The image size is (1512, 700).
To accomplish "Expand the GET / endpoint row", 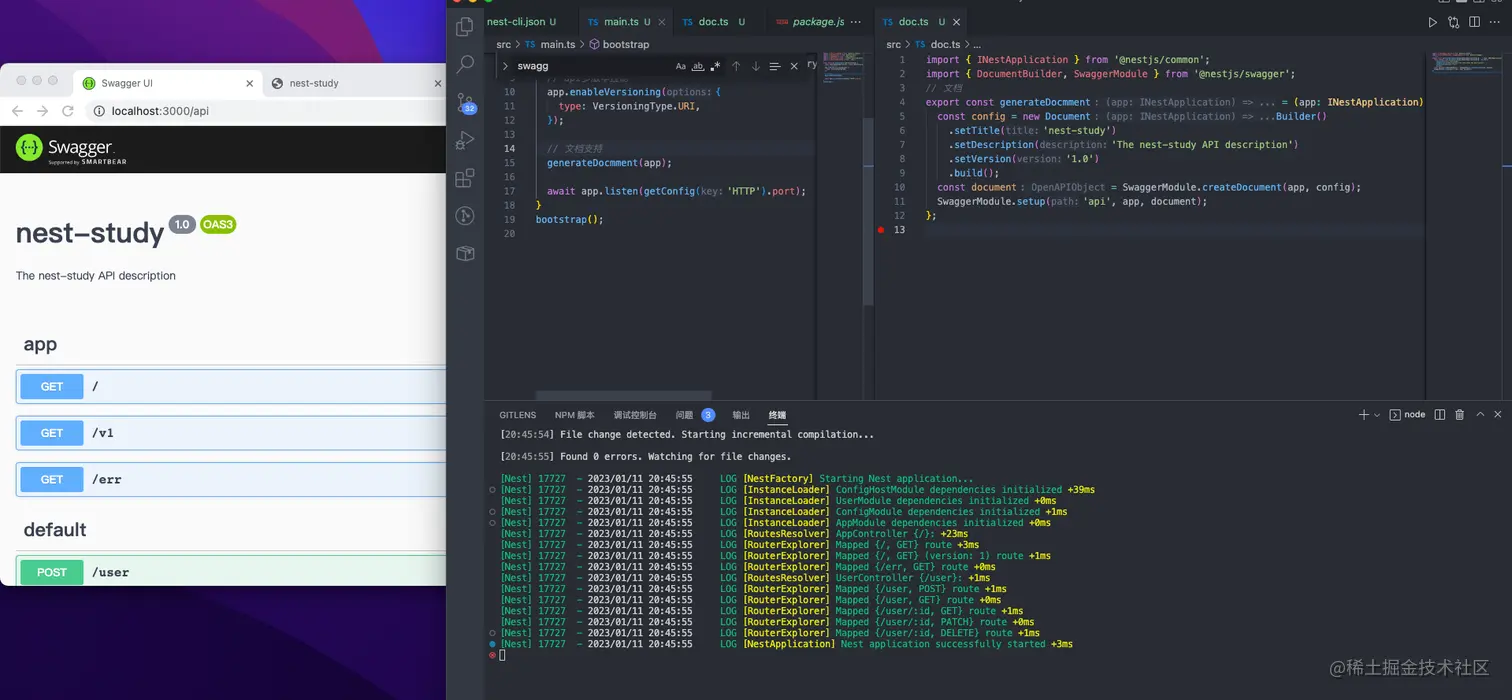I will (231, 386).
